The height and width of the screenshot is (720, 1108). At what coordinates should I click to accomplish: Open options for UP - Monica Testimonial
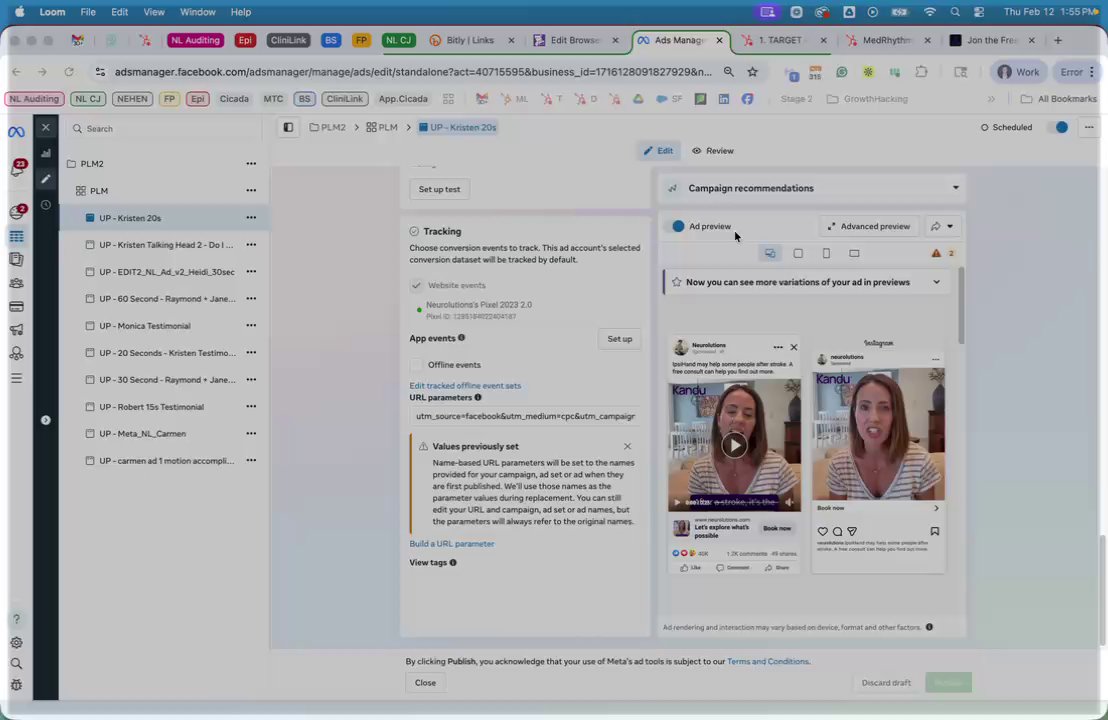[251, 326]
